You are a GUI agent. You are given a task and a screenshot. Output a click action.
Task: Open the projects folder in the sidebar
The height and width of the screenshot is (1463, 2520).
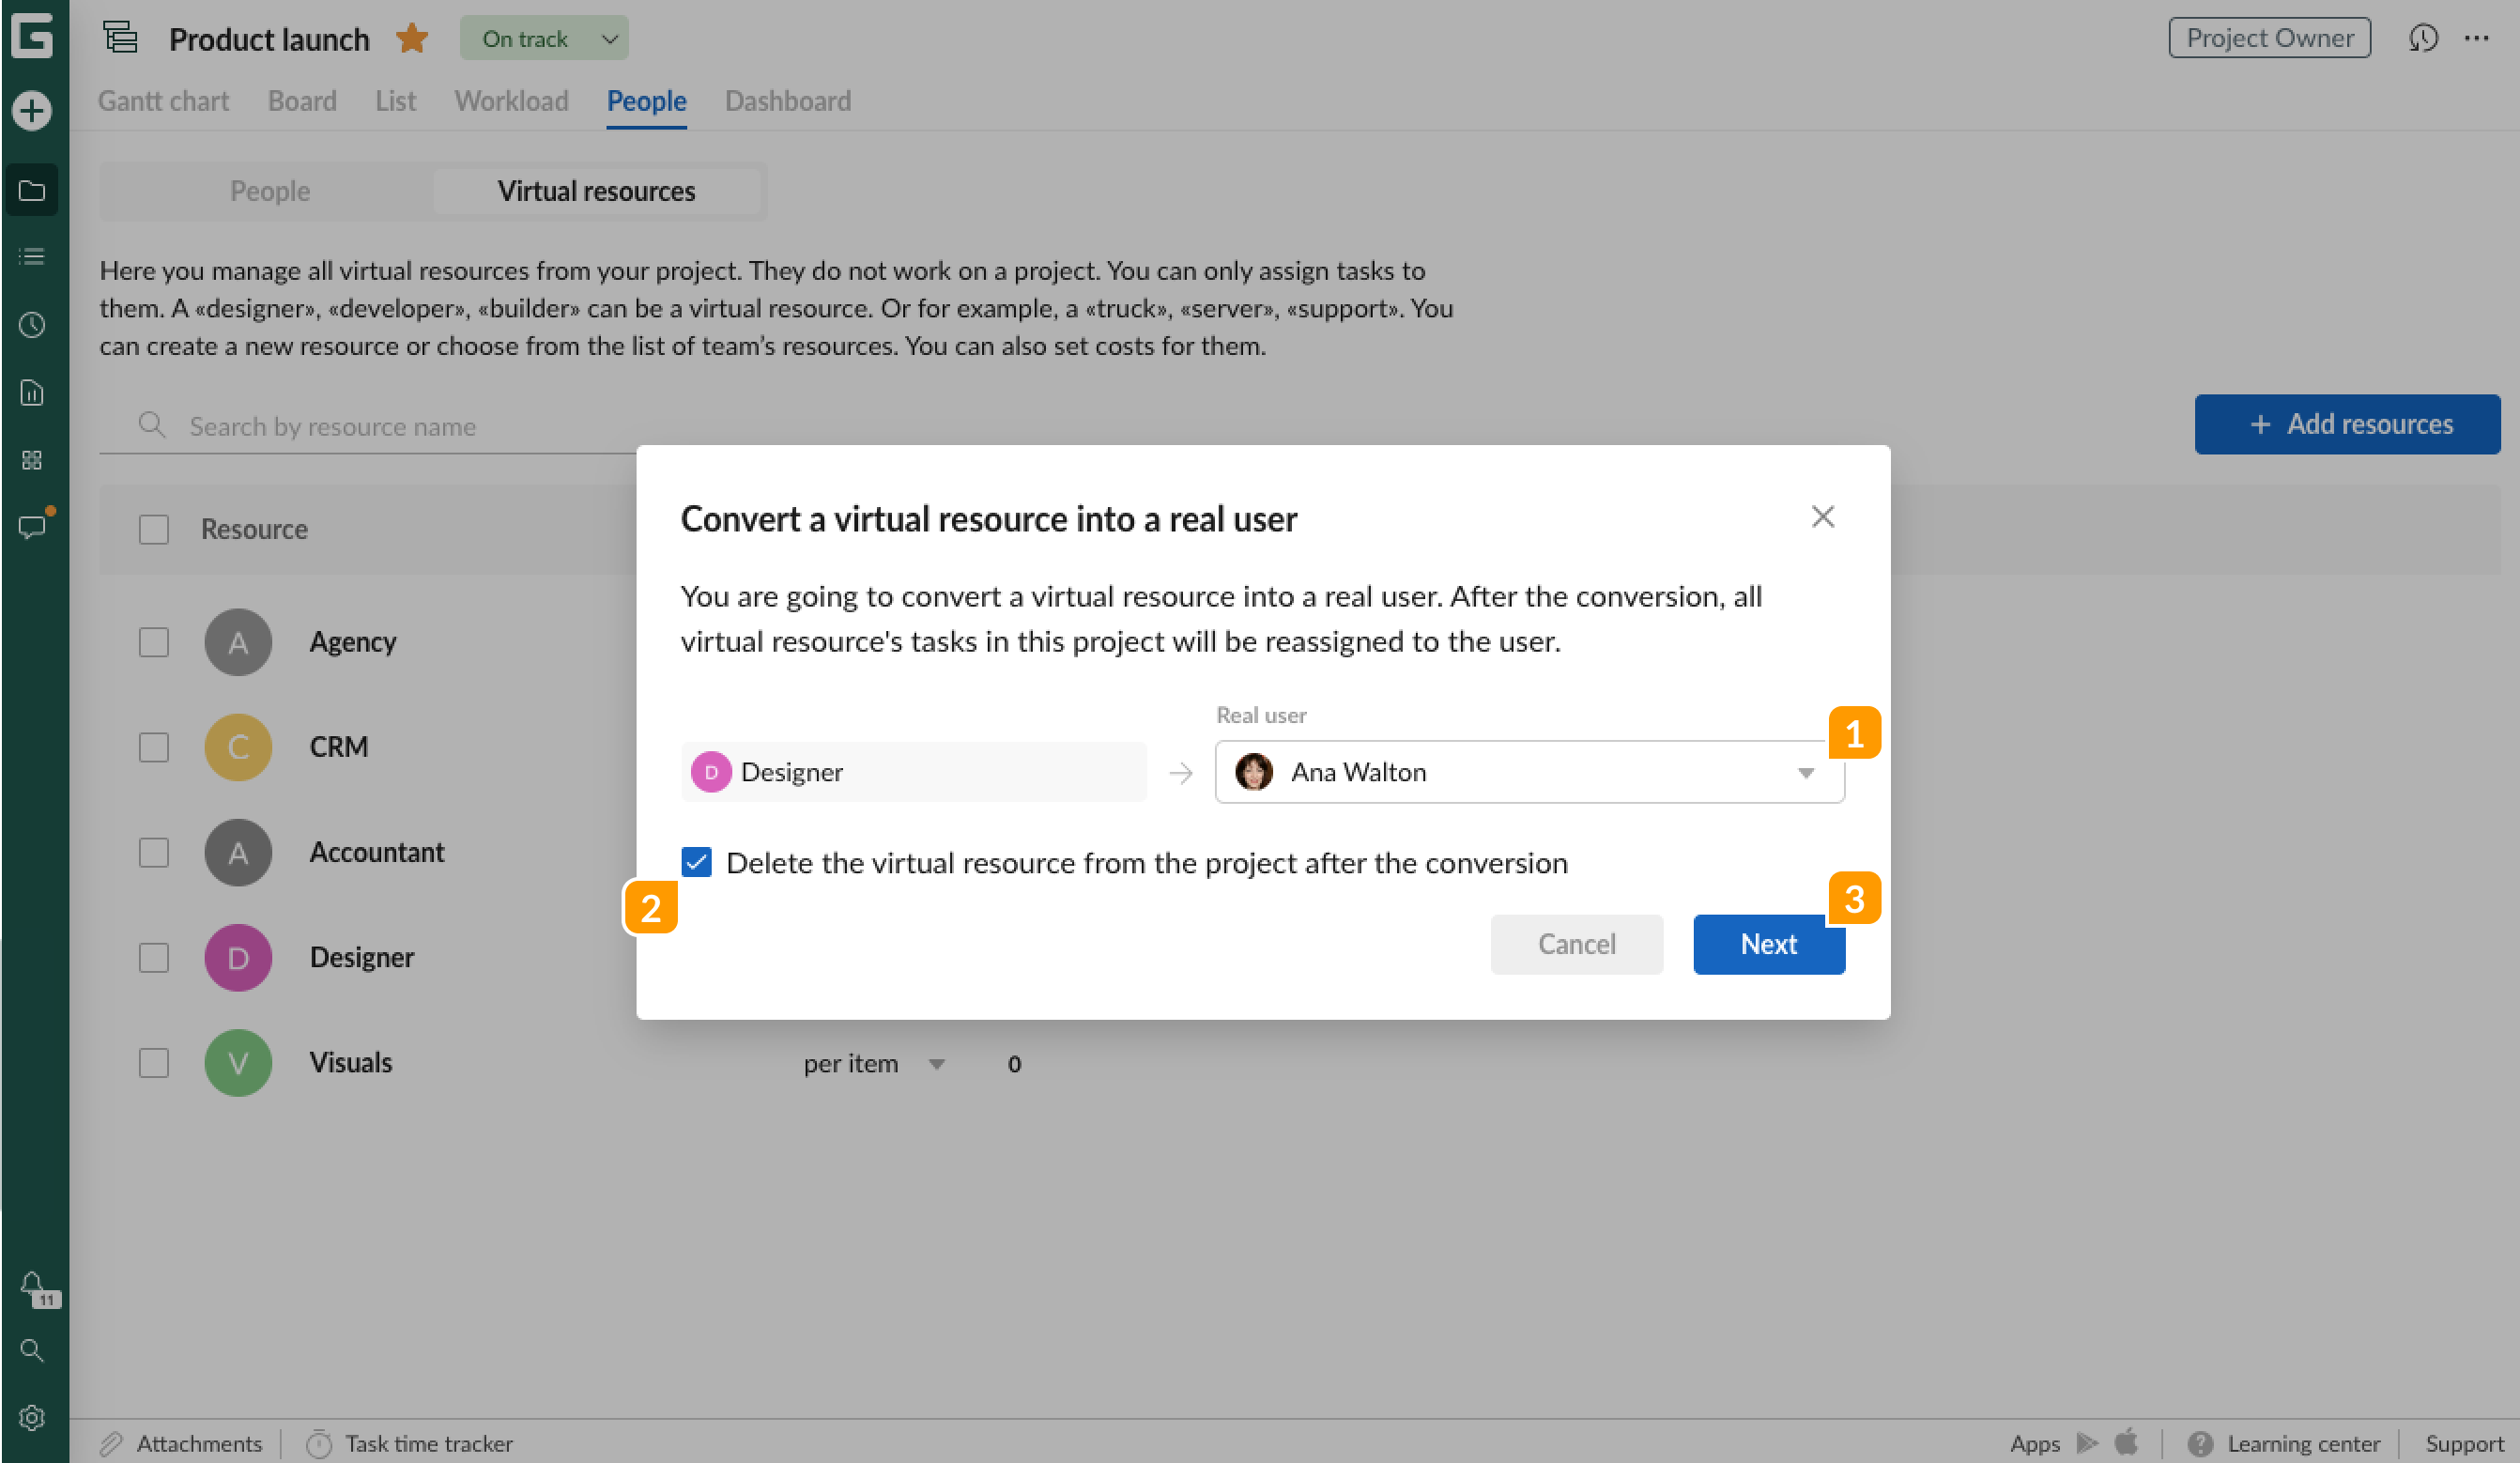click(x=33, y=190)
